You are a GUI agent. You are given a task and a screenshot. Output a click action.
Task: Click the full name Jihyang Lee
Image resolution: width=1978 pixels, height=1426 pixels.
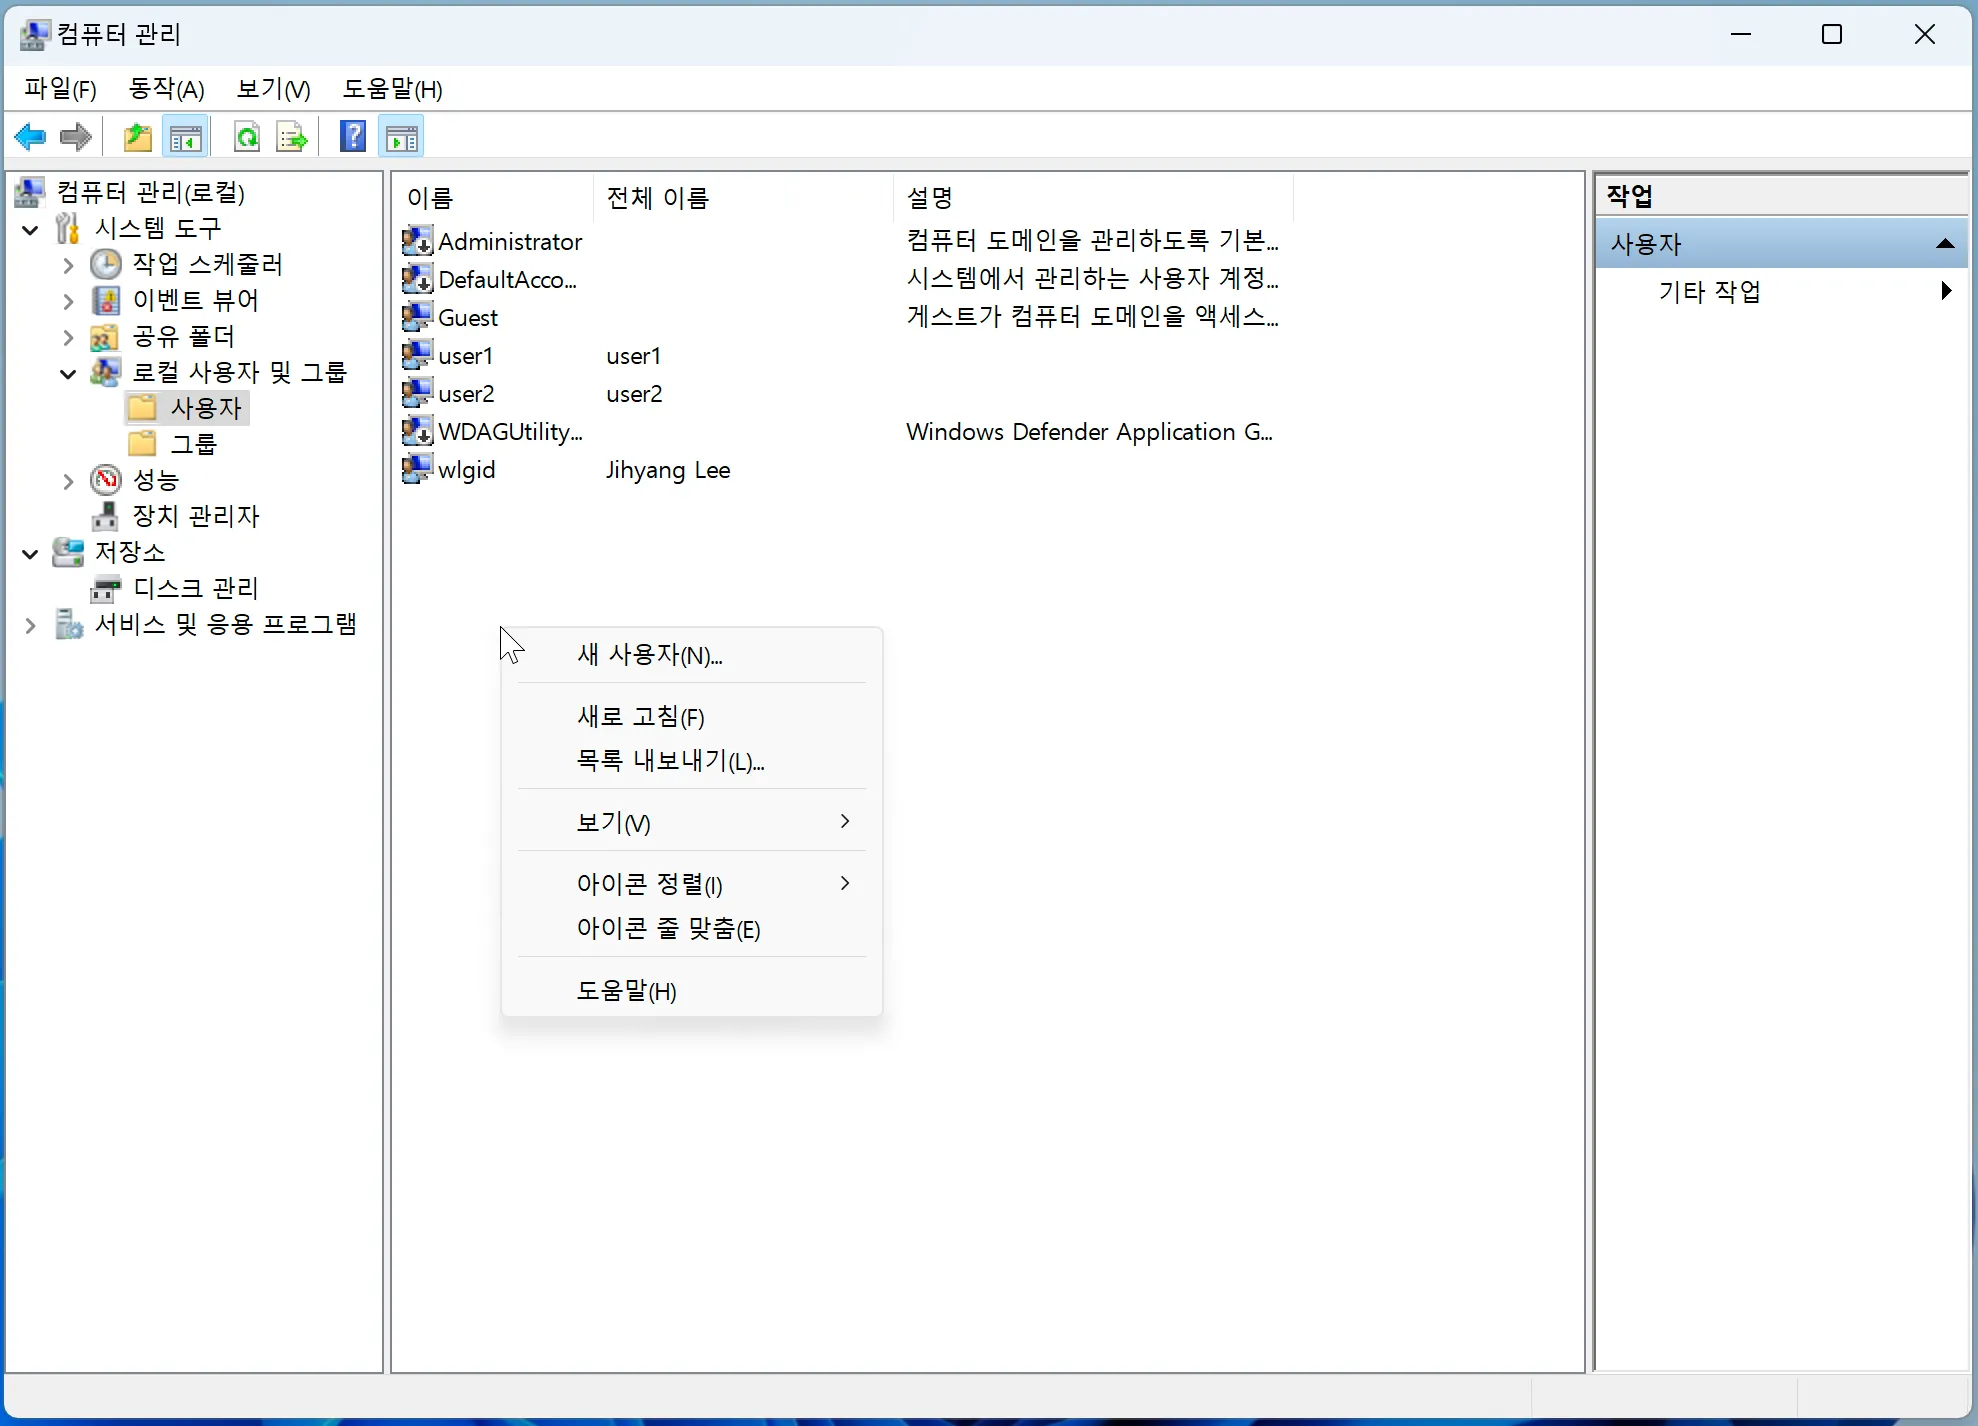[668, 470]
